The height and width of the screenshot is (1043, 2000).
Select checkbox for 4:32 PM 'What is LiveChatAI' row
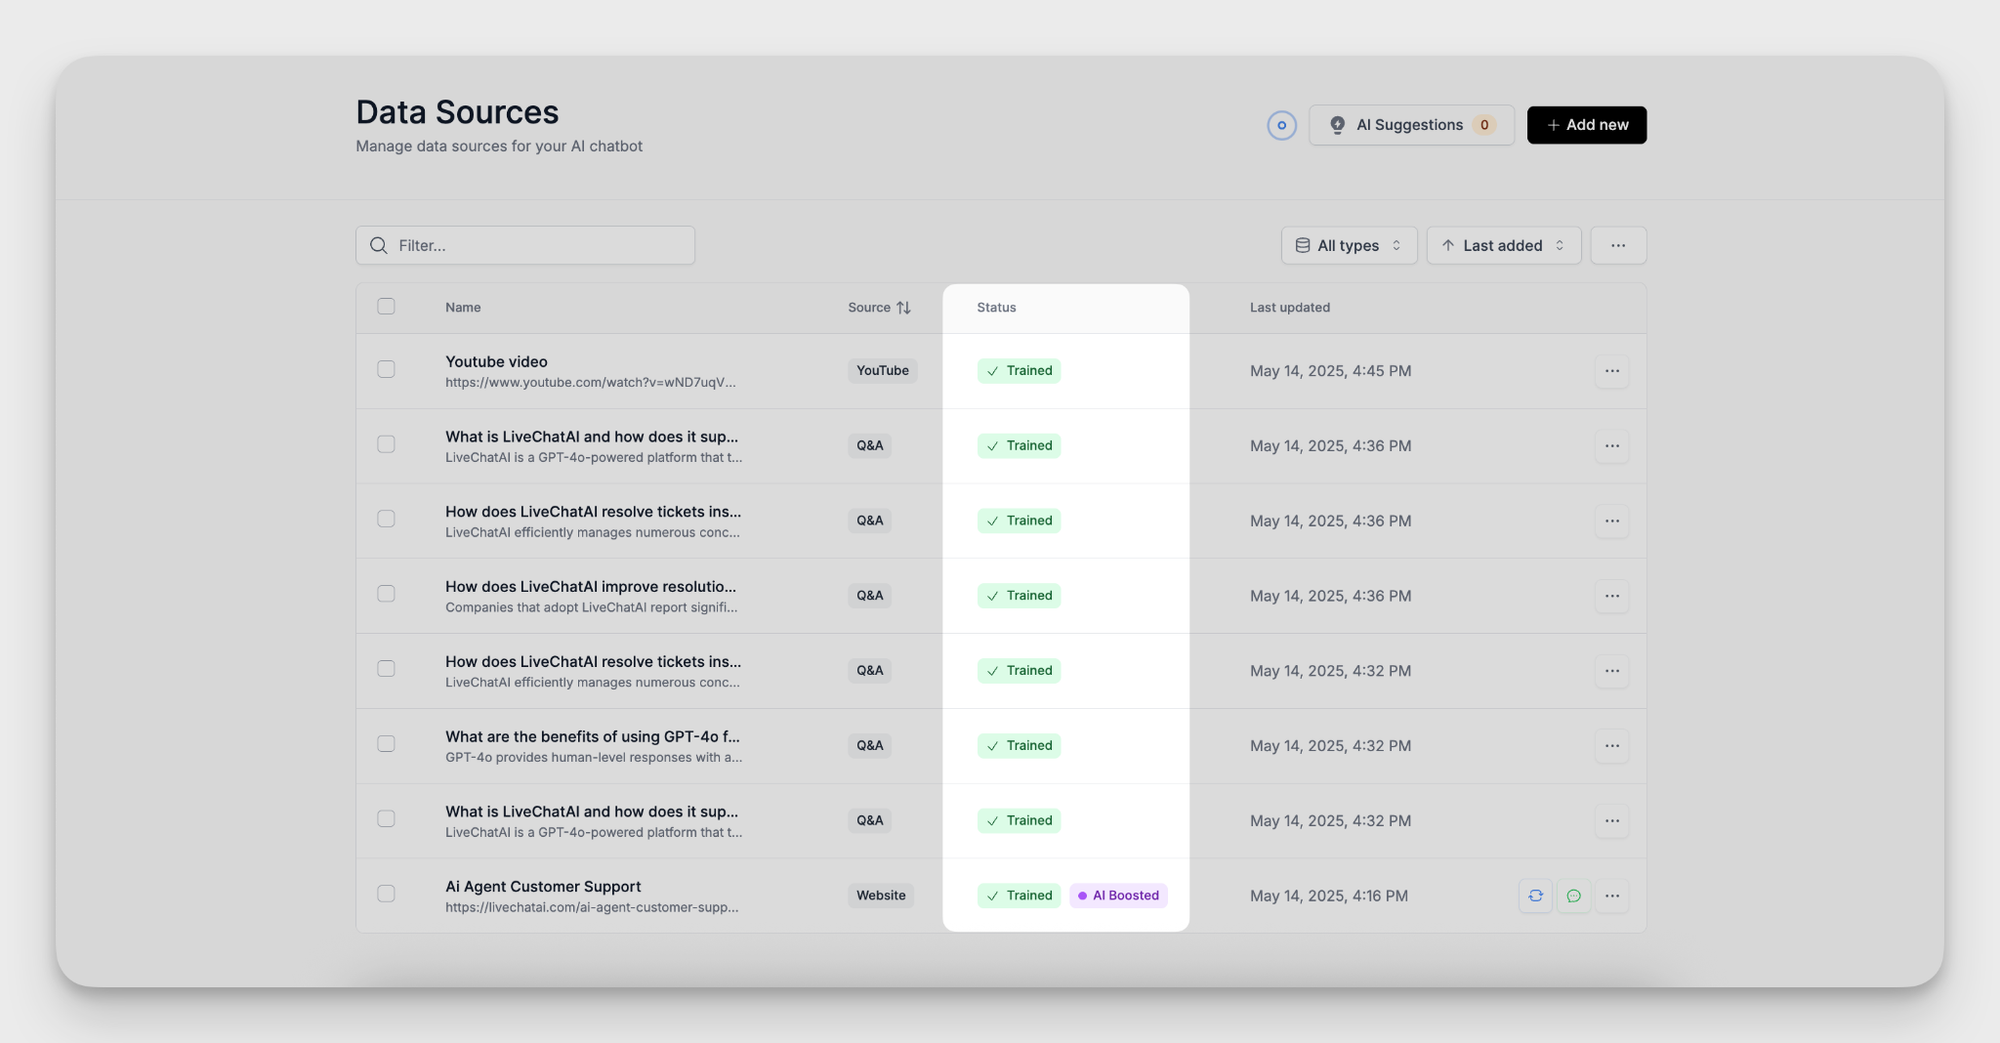coord(386,819)
